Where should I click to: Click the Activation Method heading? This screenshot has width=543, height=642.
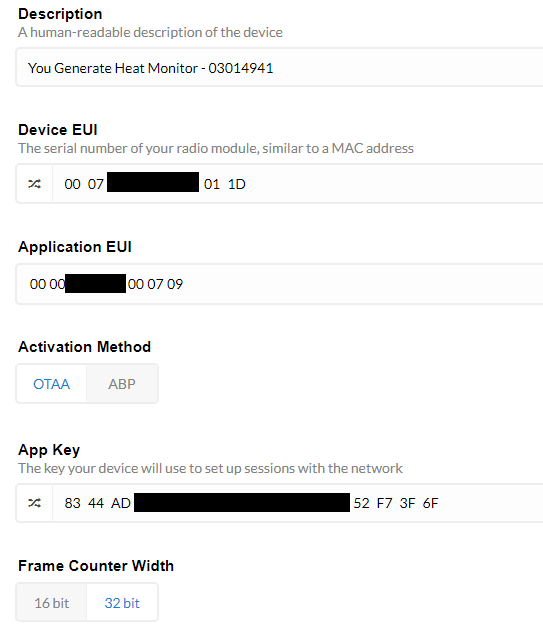[84, 347]
